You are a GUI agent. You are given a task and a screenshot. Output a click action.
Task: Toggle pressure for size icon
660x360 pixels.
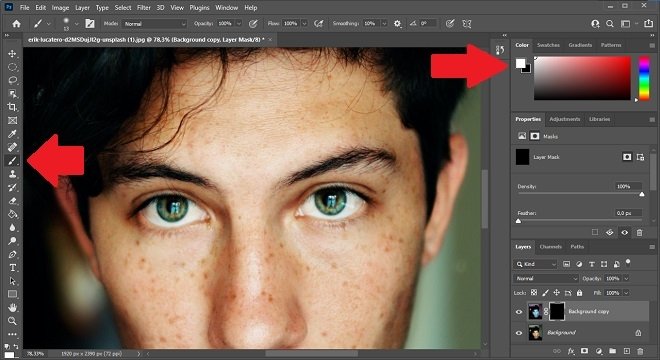click(x=450, y=24)
